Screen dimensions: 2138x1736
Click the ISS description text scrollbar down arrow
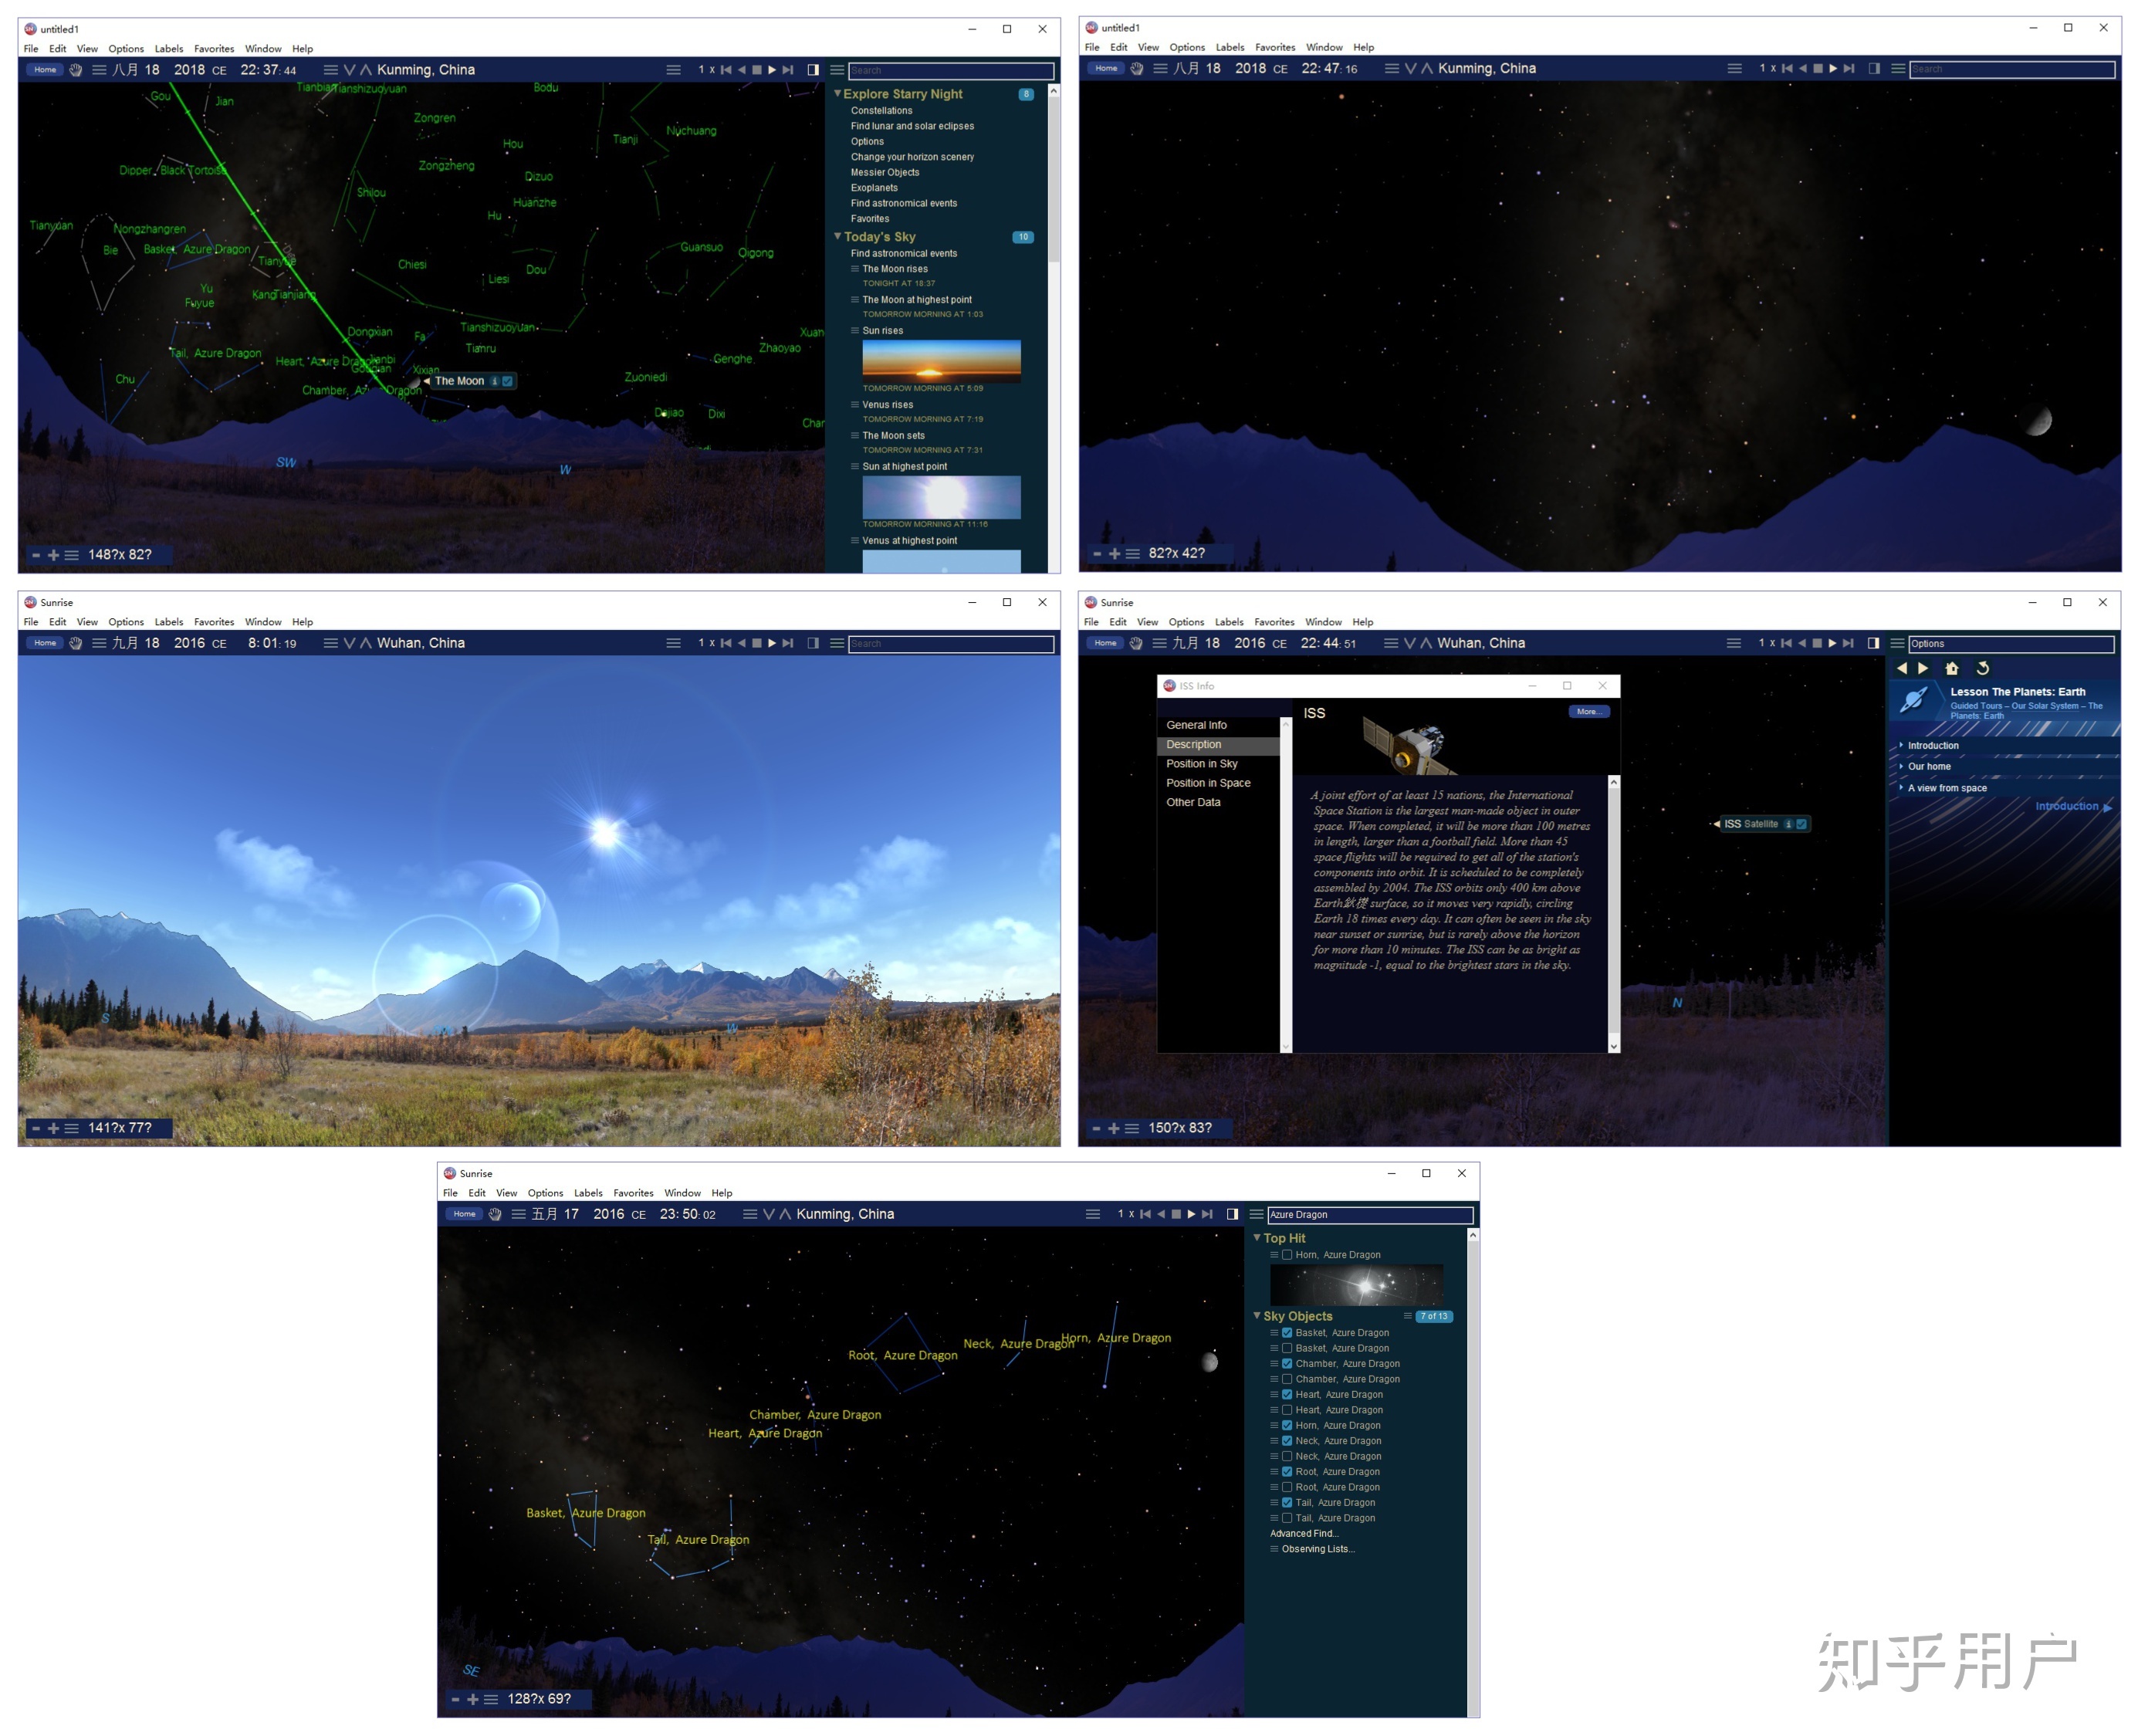[1613, 1046]
